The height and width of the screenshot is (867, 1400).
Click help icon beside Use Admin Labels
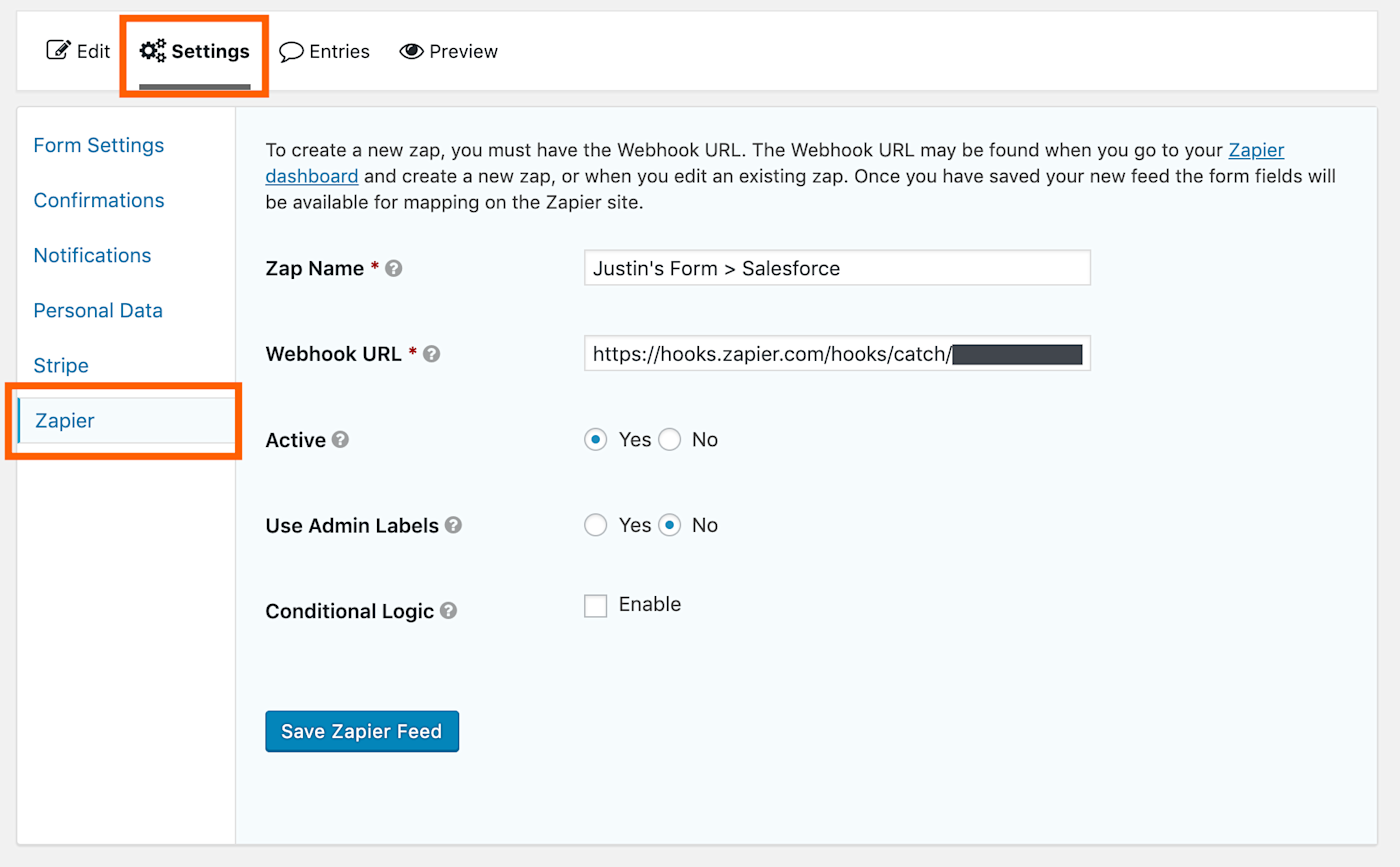pos(453,525)
